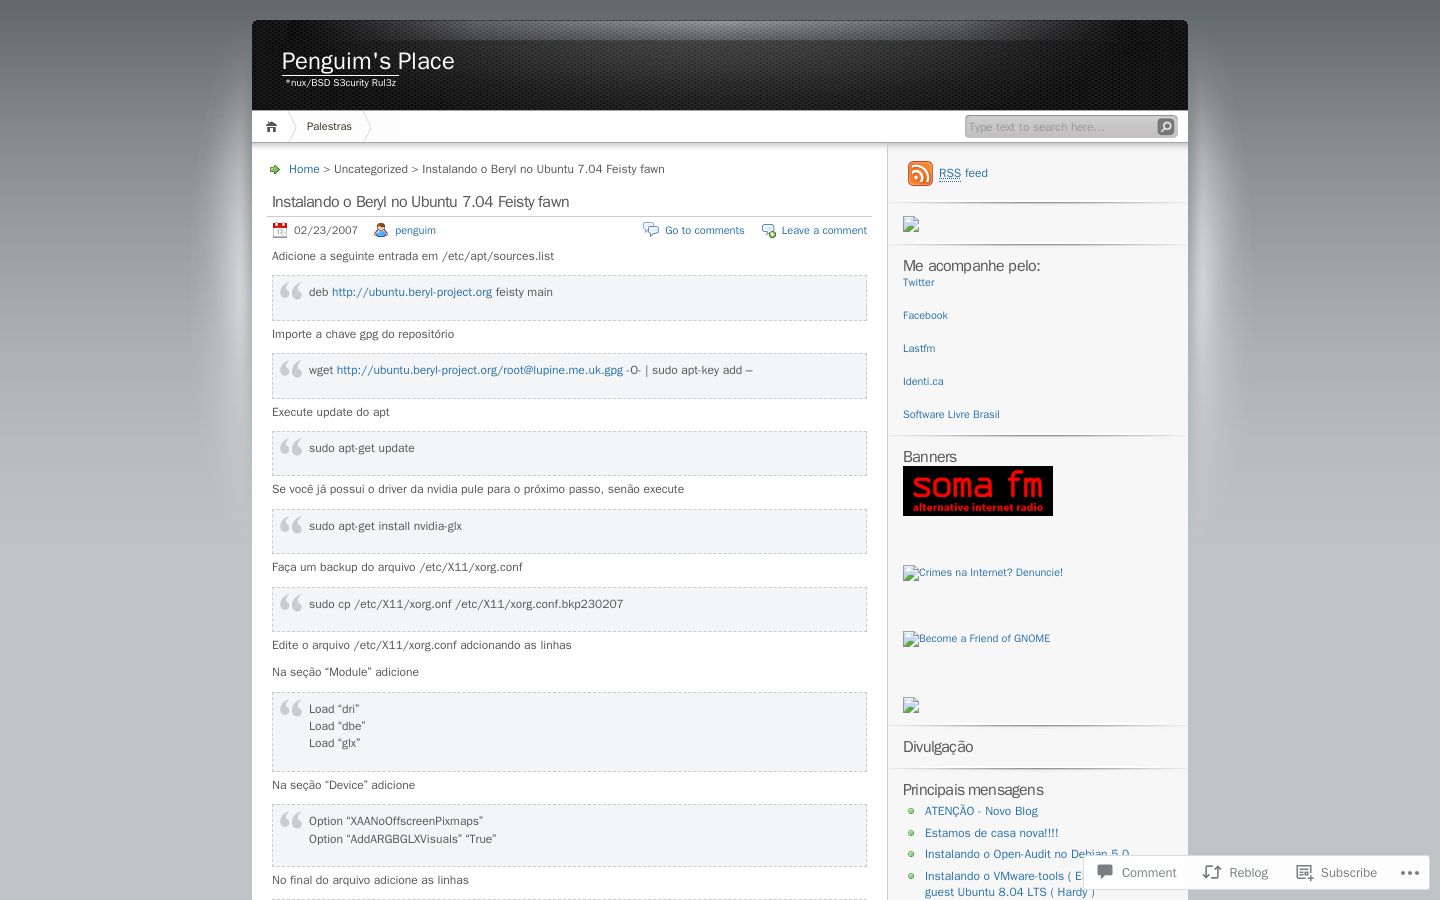This screenshot has width=1440, height=900.
Task: Click the Comment button label
Action: 1149,873
